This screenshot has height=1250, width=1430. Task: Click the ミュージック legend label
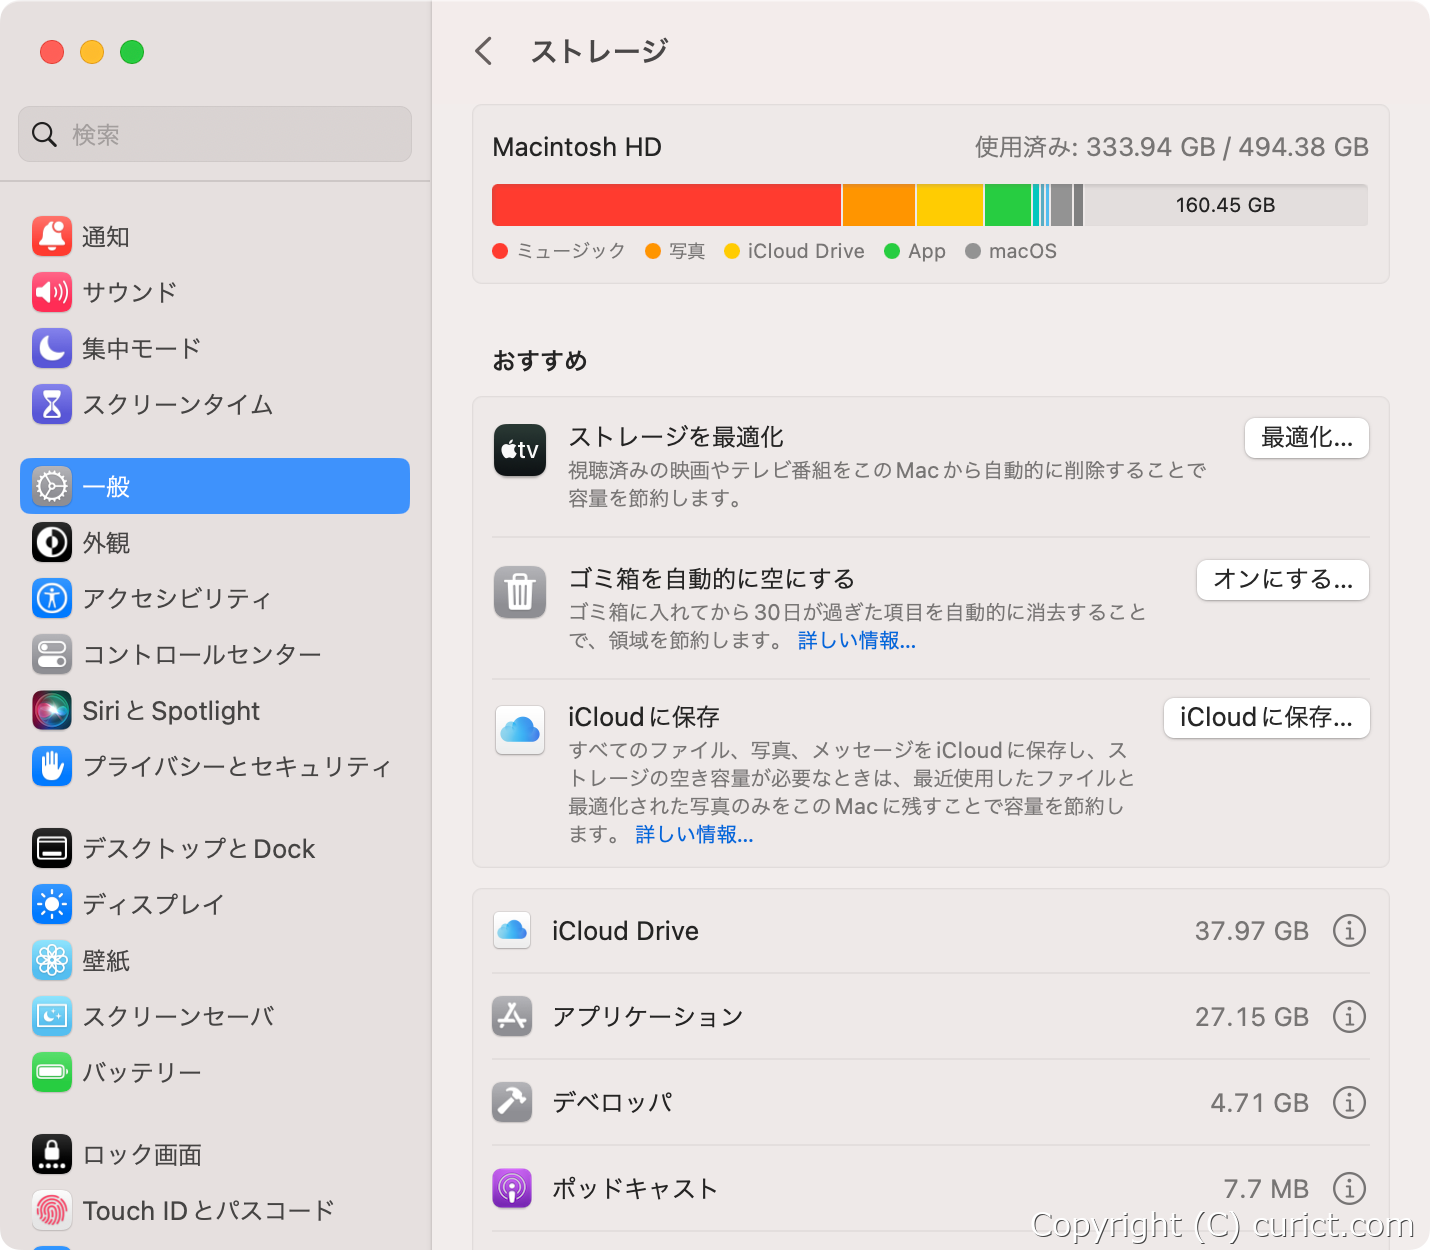point(570,251)
